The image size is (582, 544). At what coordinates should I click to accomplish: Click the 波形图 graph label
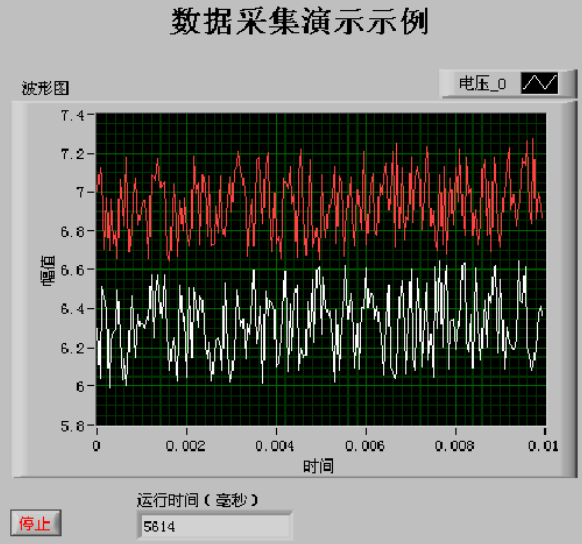click(x=45, y=88)
